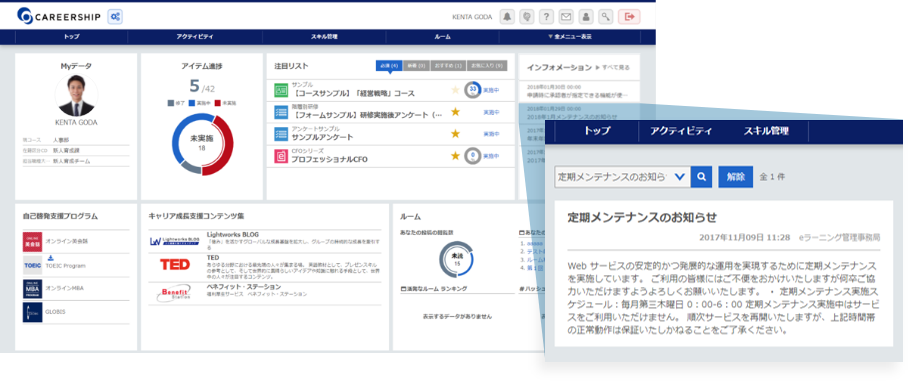Click the Benefit Station logo
Screen dimensions: 915x388
click(173, 292)
